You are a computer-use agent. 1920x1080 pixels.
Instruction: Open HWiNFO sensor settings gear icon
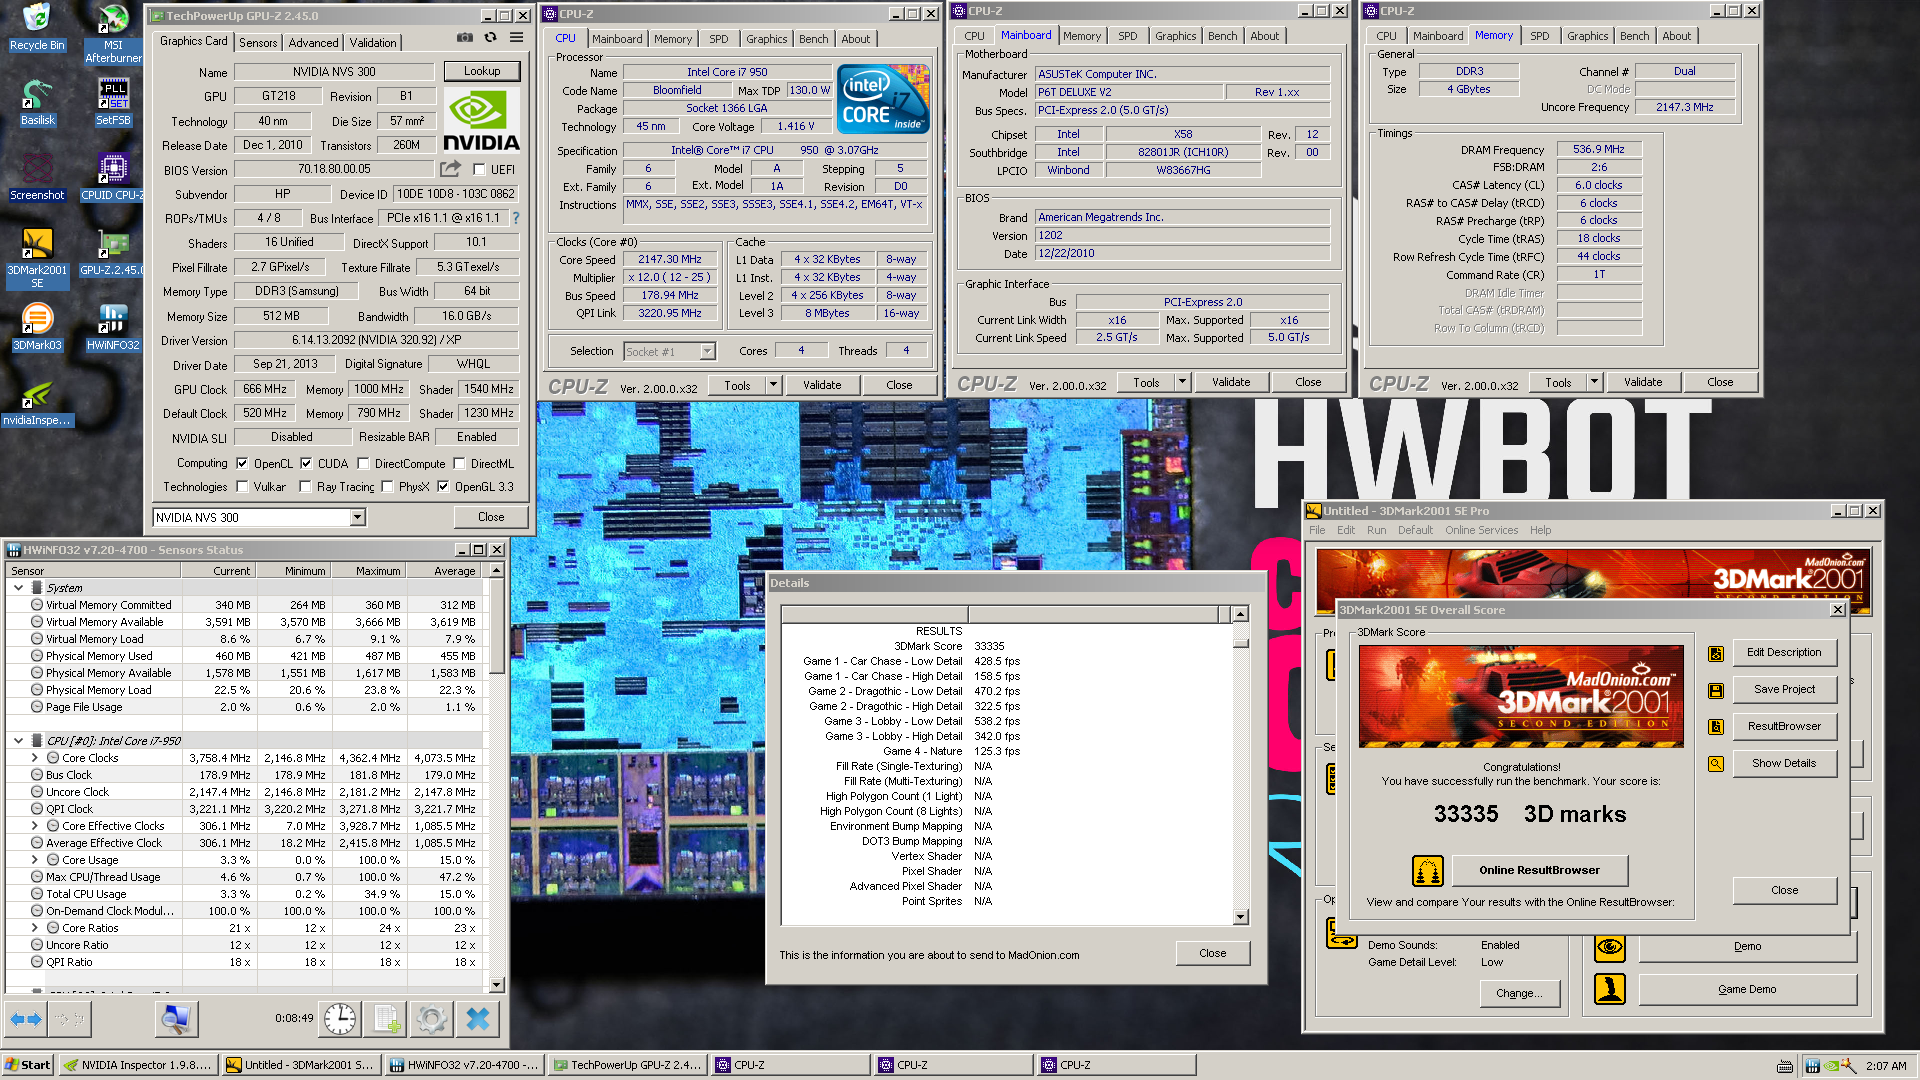[432, 1019]
